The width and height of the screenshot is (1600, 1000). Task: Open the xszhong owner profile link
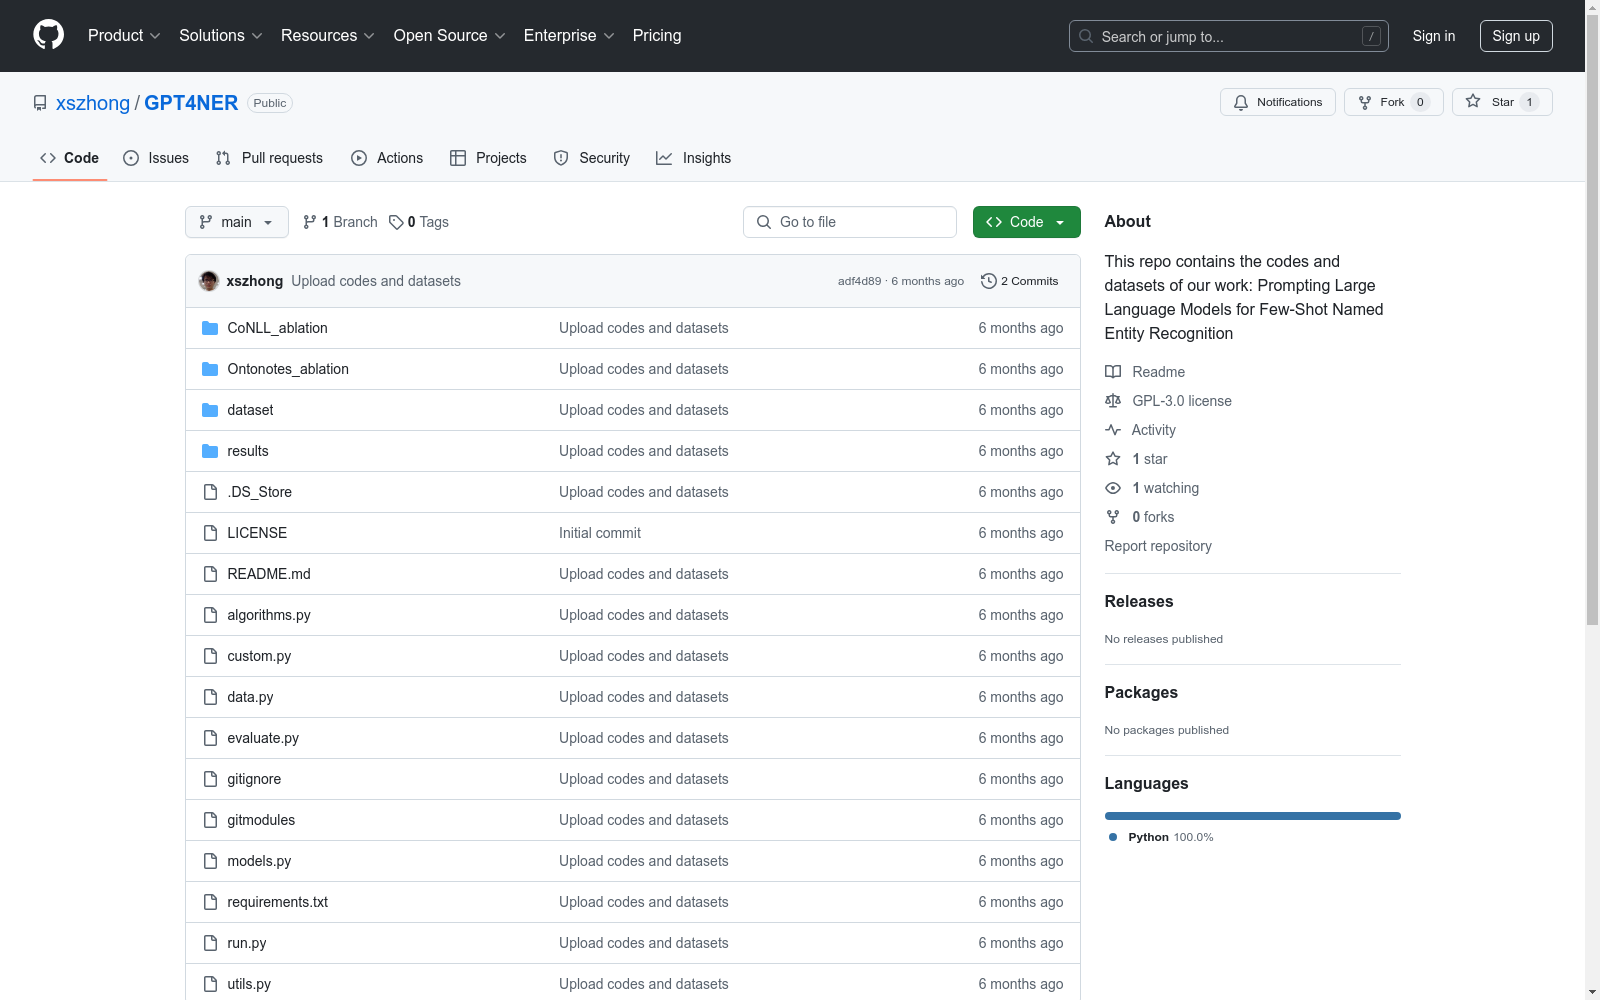[x=93, y=103]
